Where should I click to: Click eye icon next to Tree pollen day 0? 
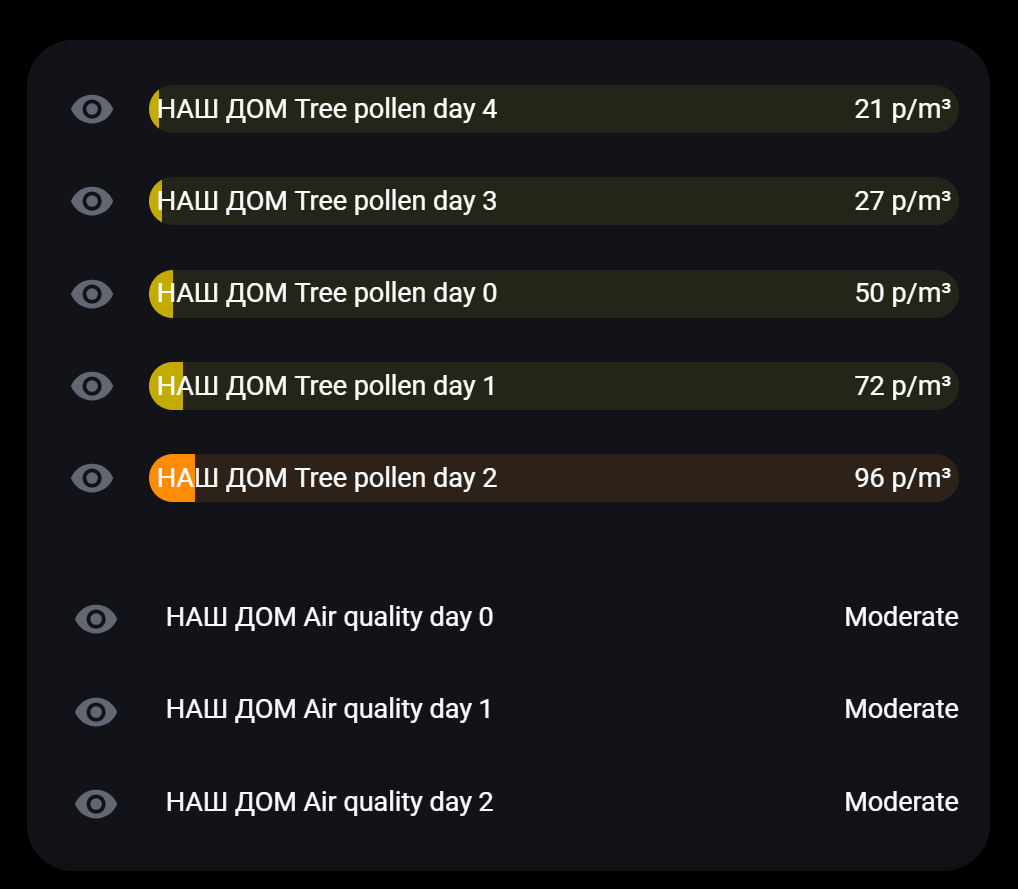pyautogui.click(x=92, y=294)
